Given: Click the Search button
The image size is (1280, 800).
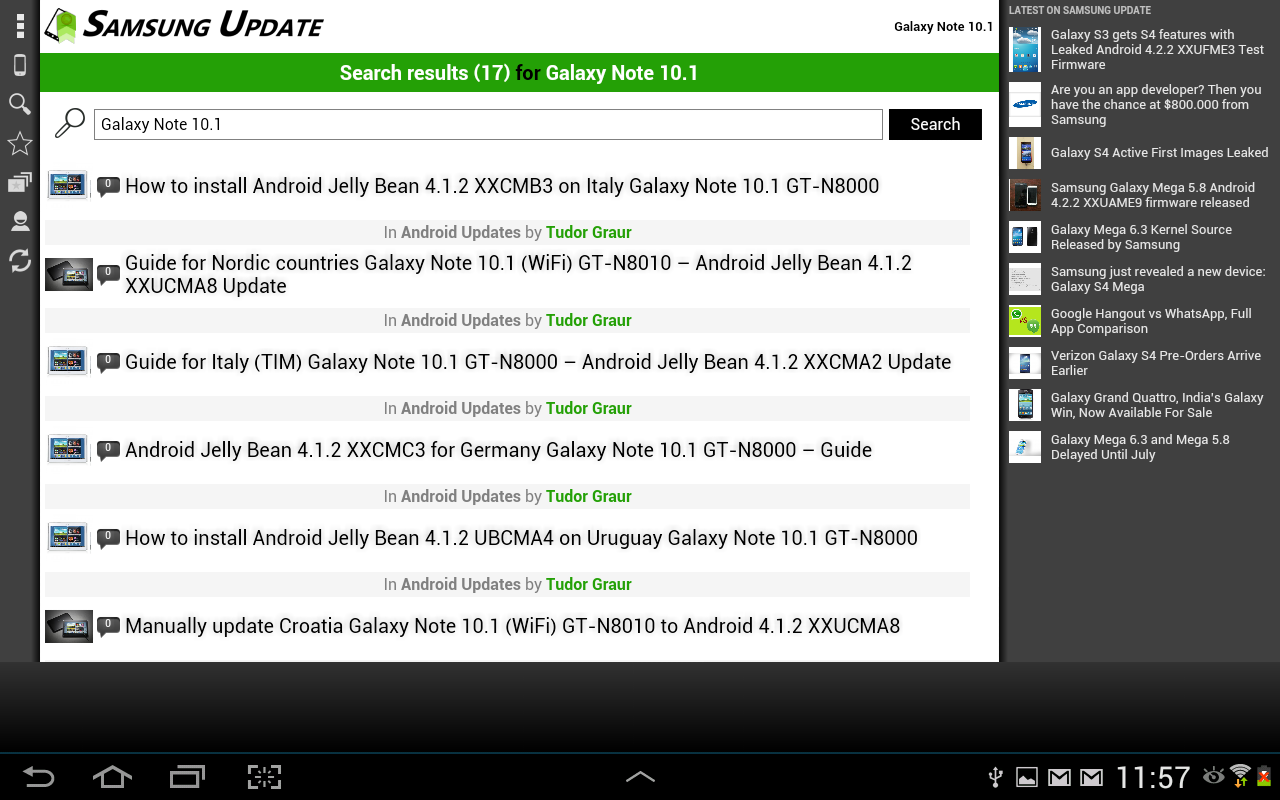Looking at the screenshot, I should [935, 124].
